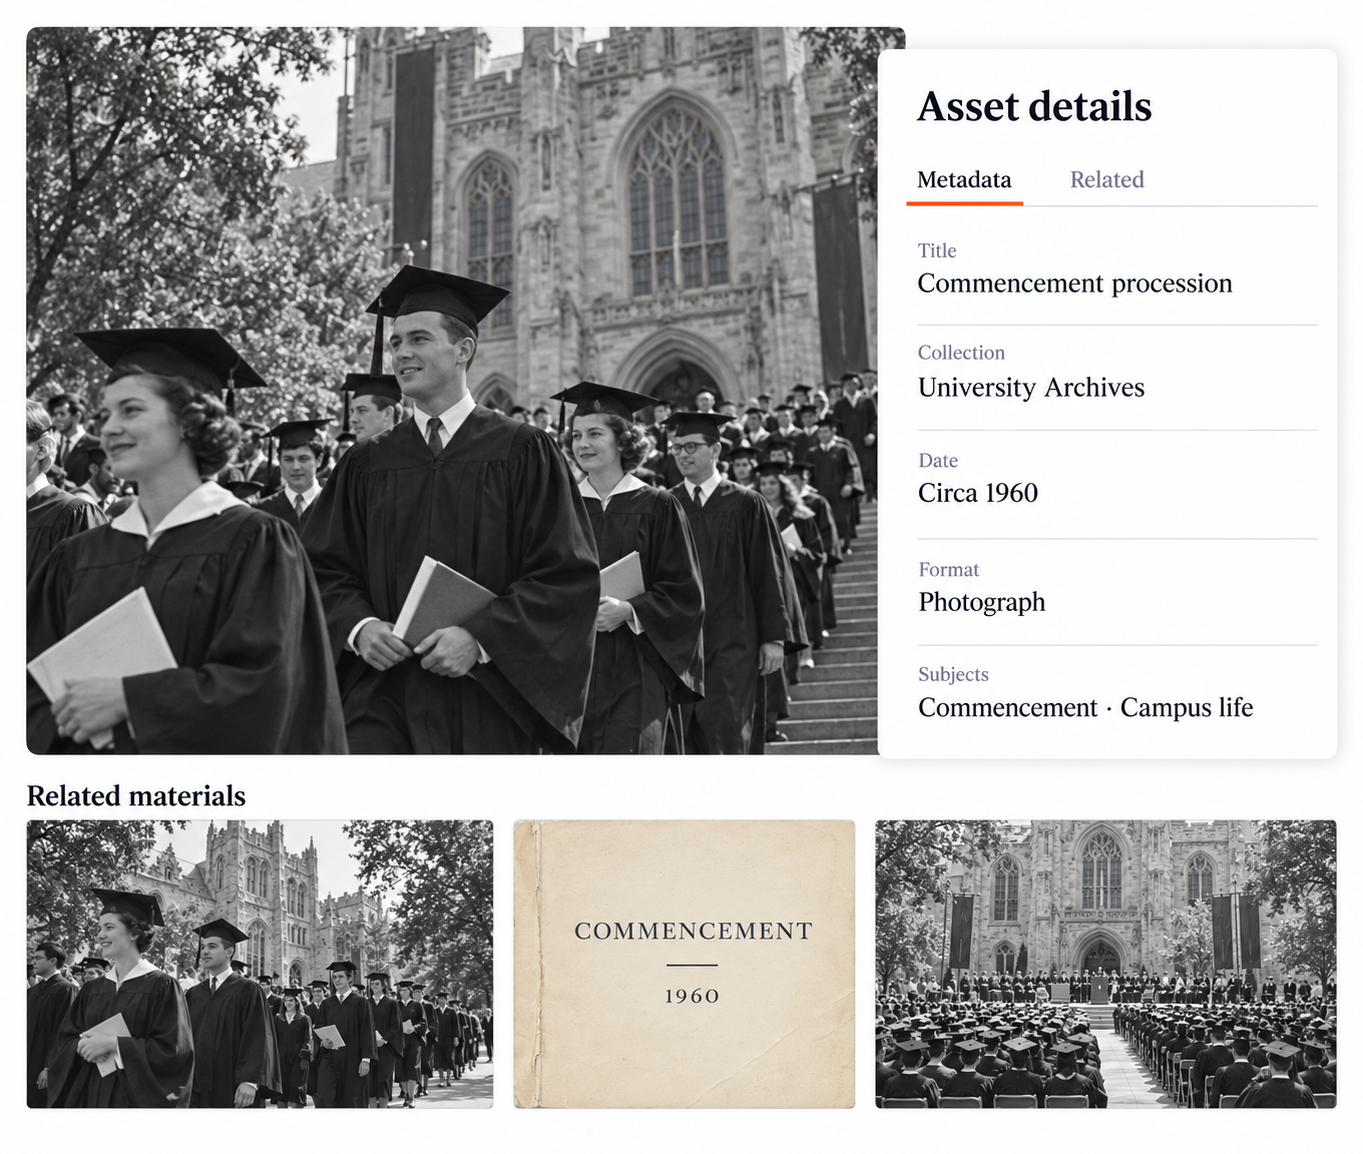Select the "Commencement" subject in the Subjects field
The width and height of the screenshot is (1363, 1154).
(1008, 708)
